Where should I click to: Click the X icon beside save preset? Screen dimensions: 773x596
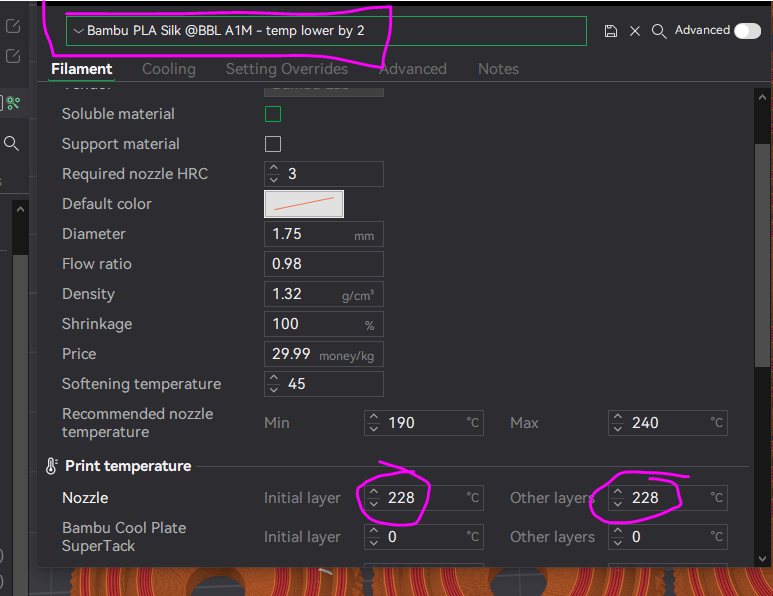click(x=635, y=31)
